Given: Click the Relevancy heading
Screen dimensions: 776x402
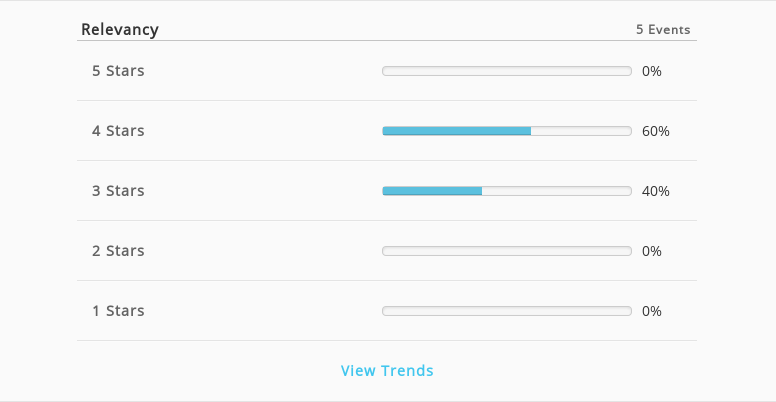Looking at the screenshot, I should click(x=120, y=29).
